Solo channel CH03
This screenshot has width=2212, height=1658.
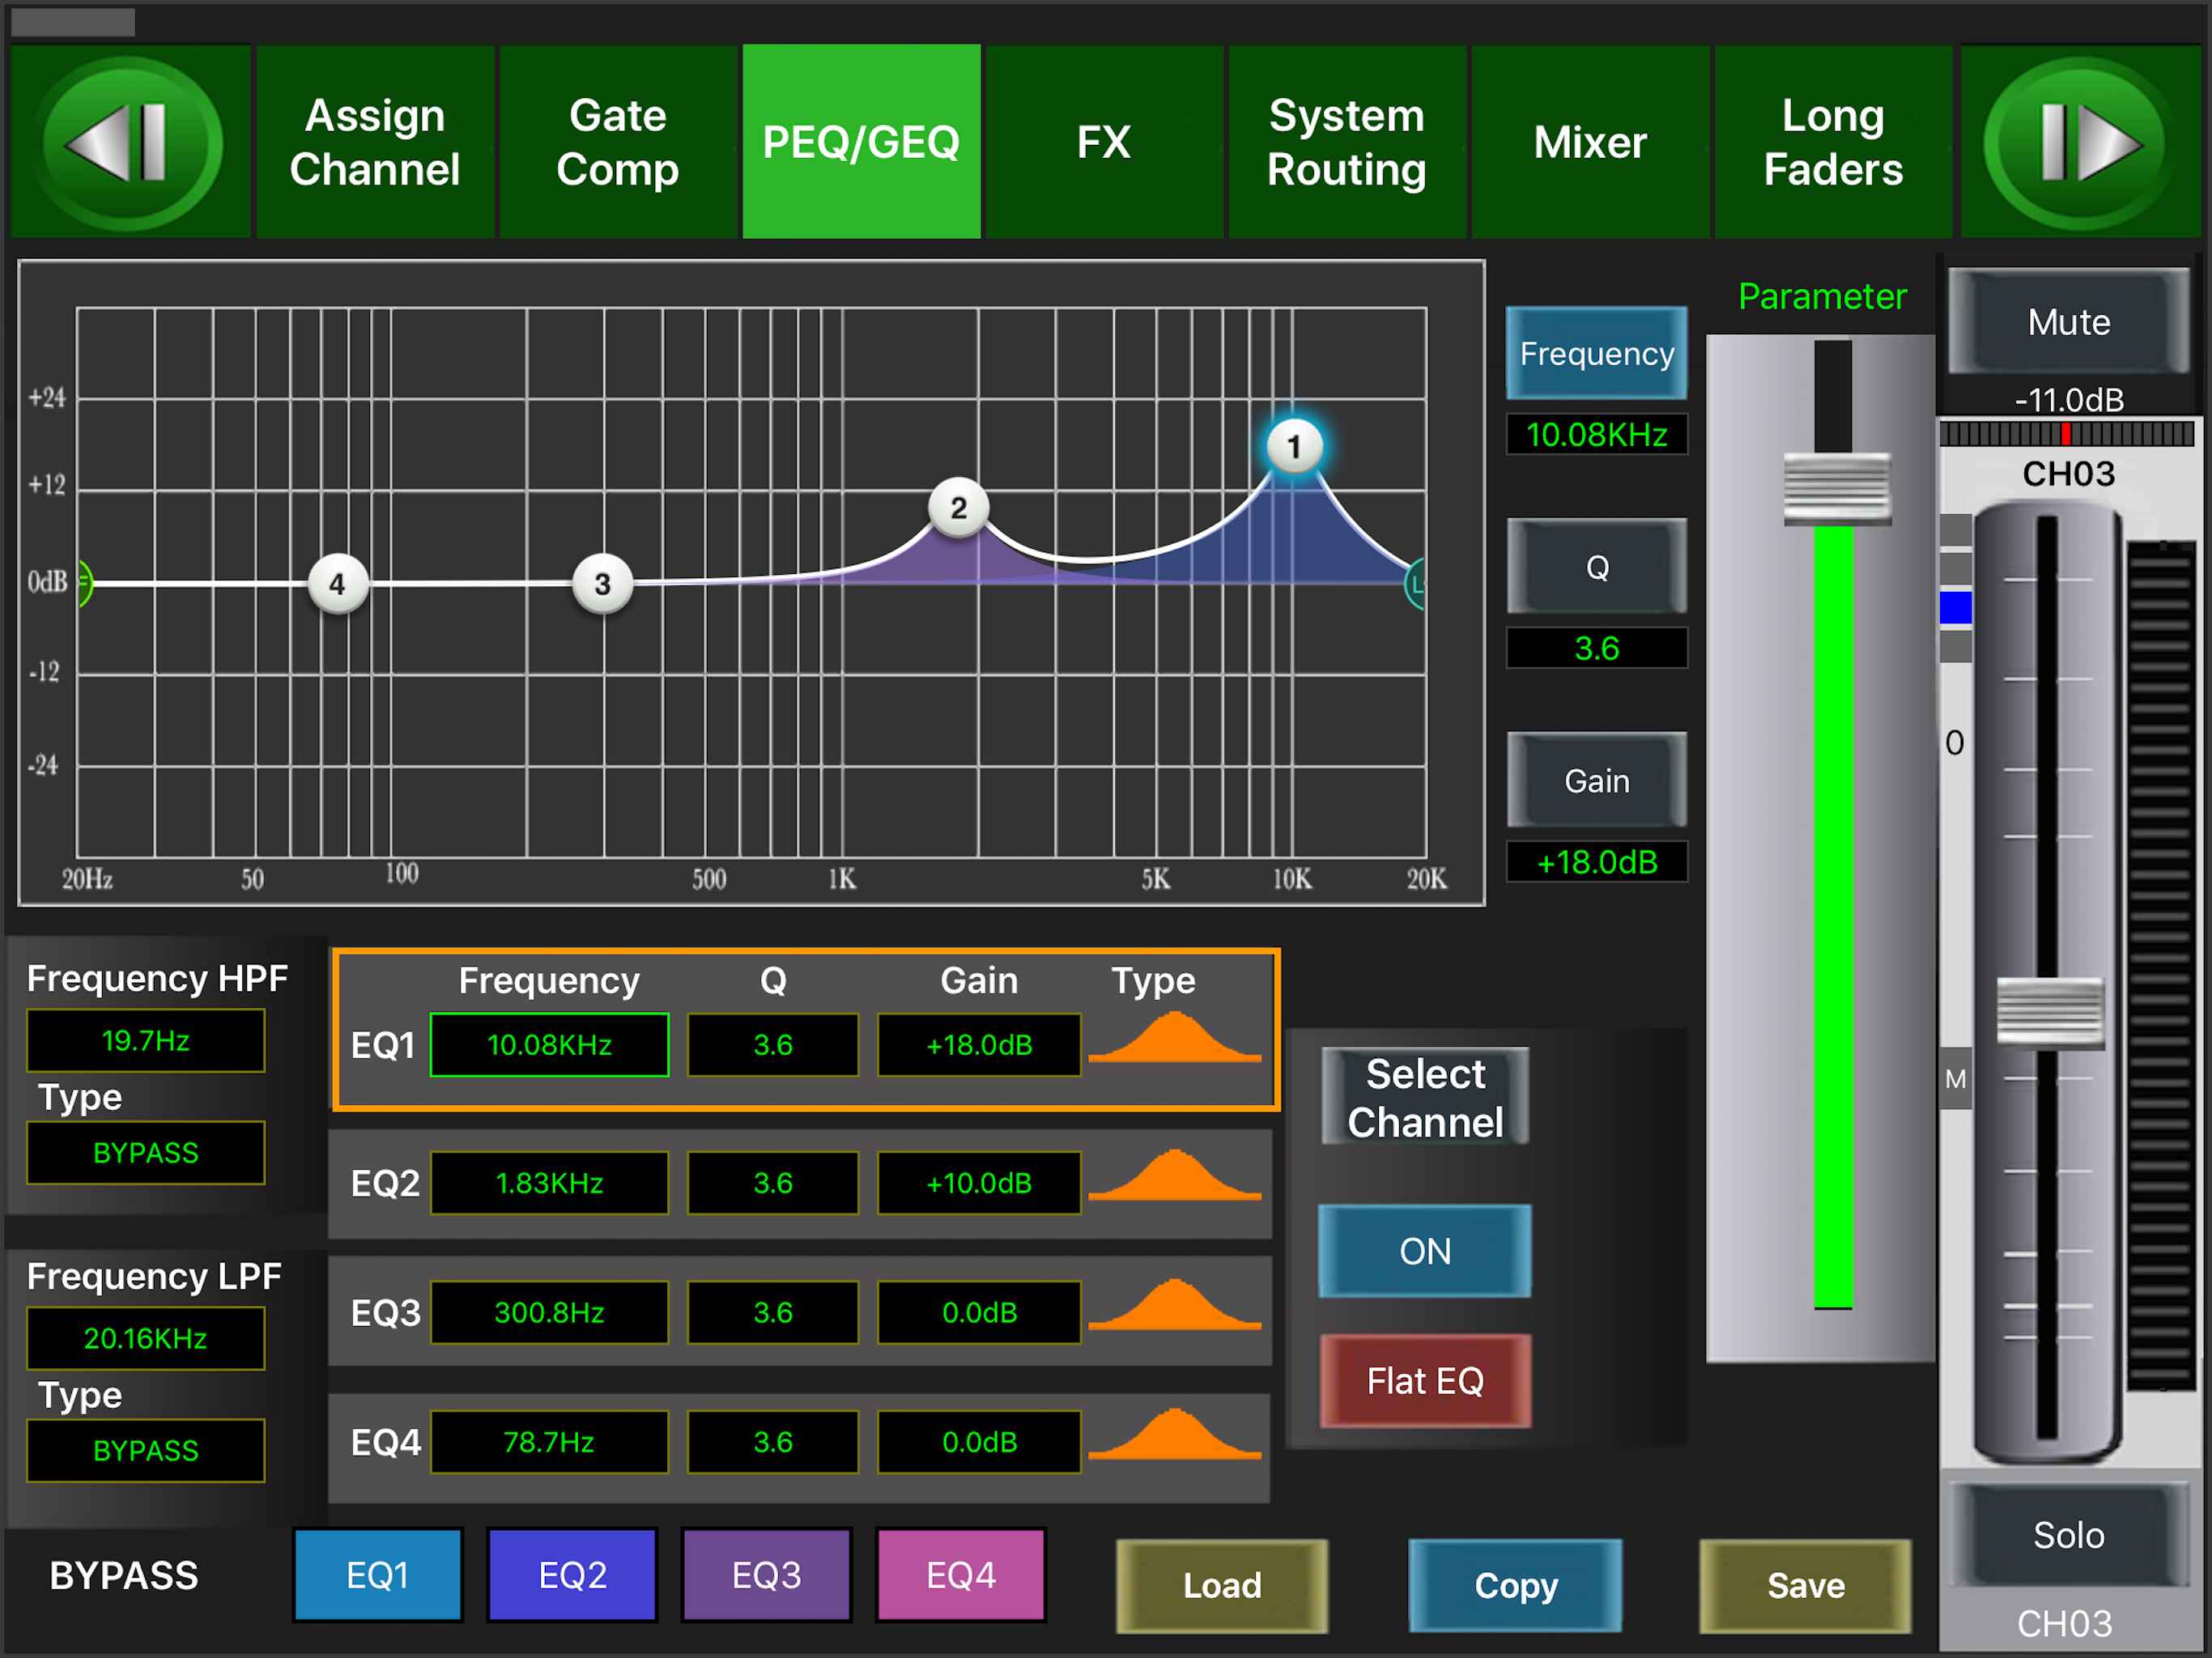point(2069,1535)
